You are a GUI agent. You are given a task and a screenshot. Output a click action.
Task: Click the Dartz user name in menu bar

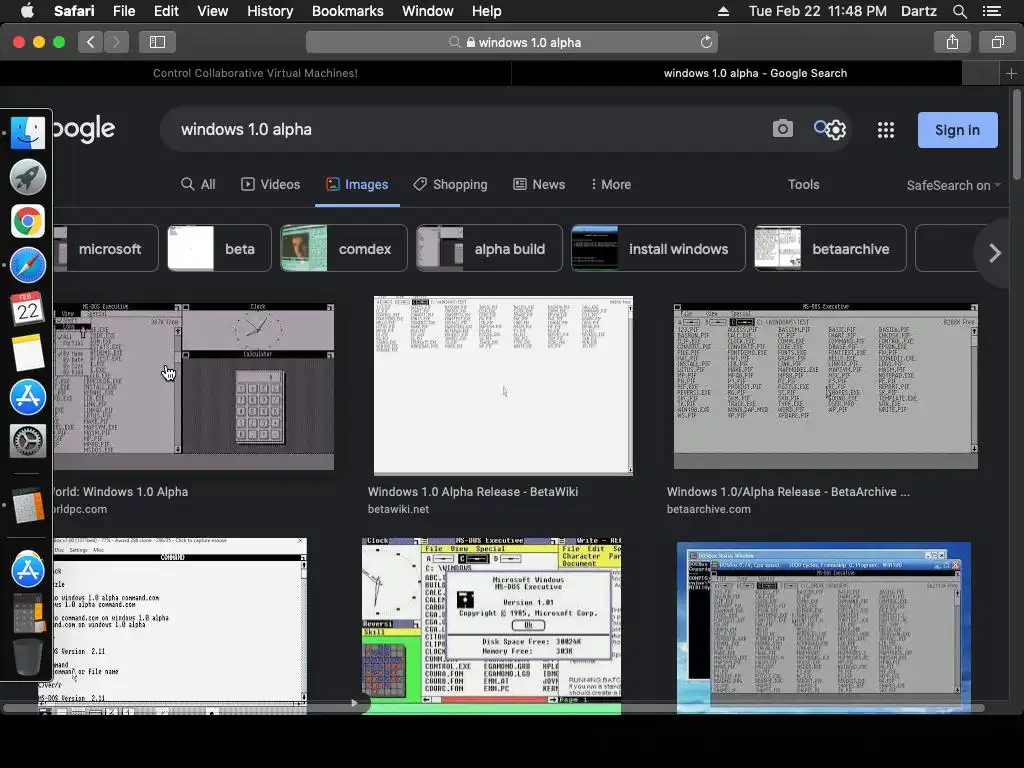pos(919,11)
